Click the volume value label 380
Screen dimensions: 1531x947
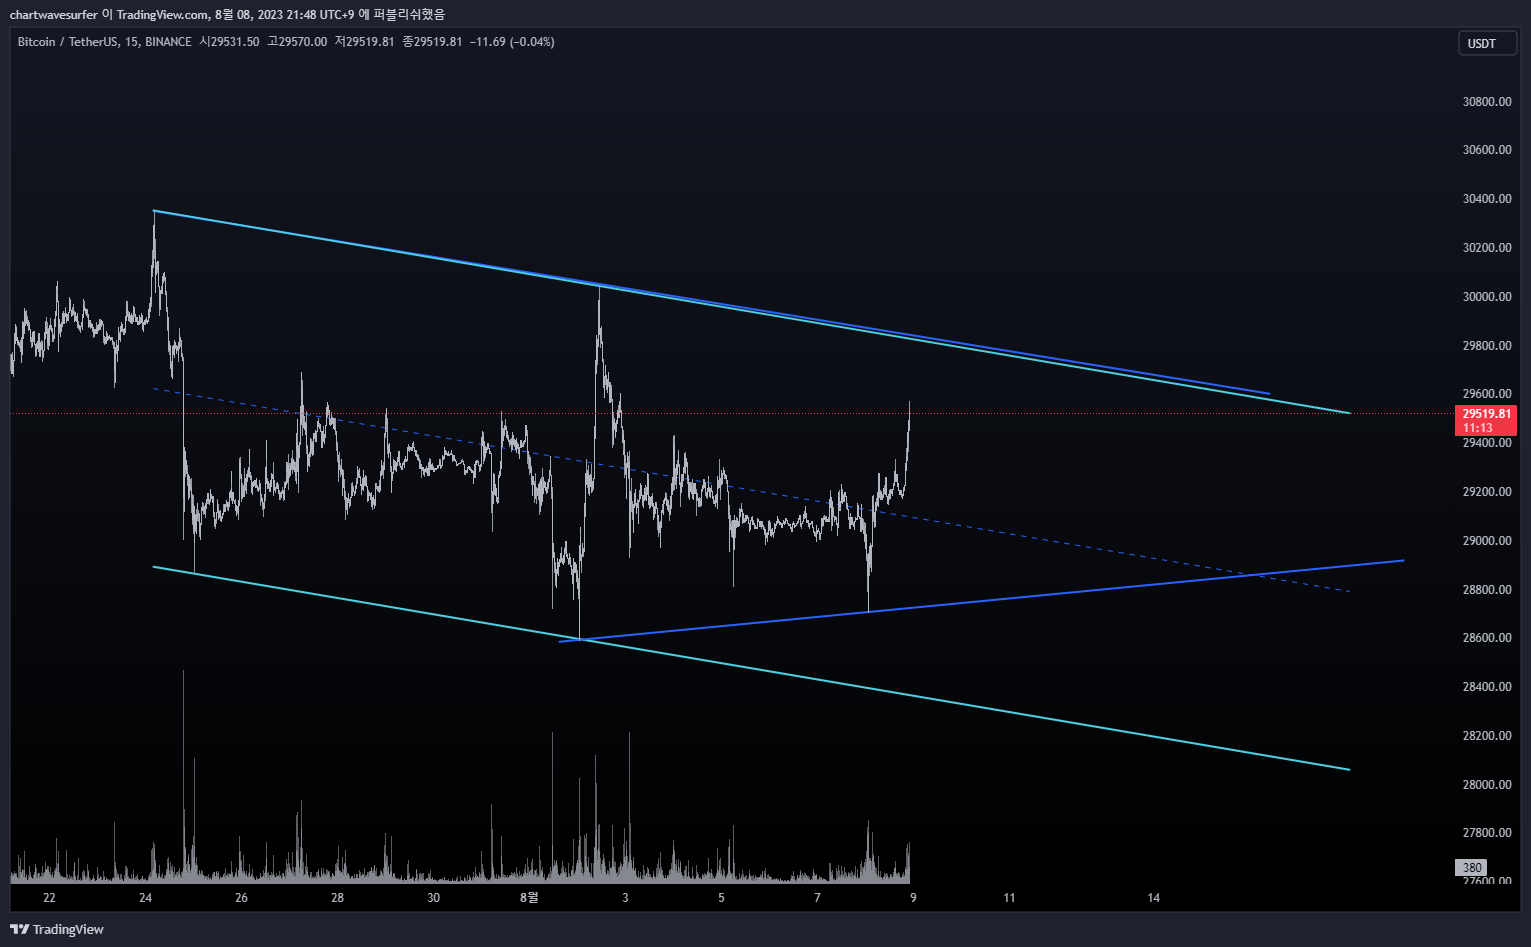coord(1471,867)
